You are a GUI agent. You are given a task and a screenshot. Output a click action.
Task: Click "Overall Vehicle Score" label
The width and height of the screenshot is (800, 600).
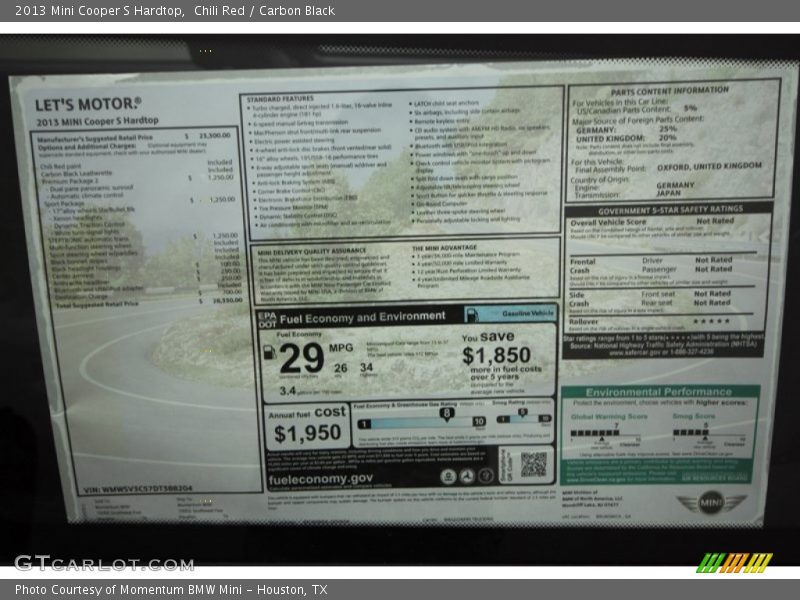tap(608, 222)
